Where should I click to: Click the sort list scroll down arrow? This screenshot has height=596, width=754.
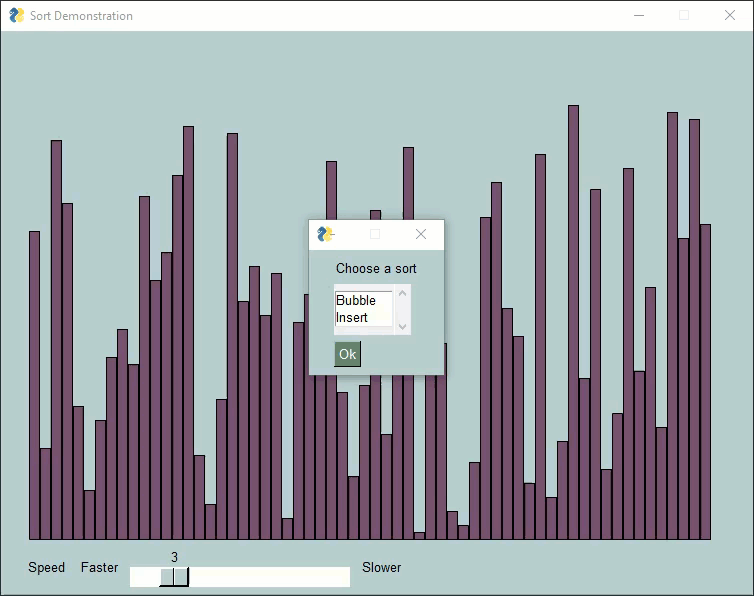402,327
